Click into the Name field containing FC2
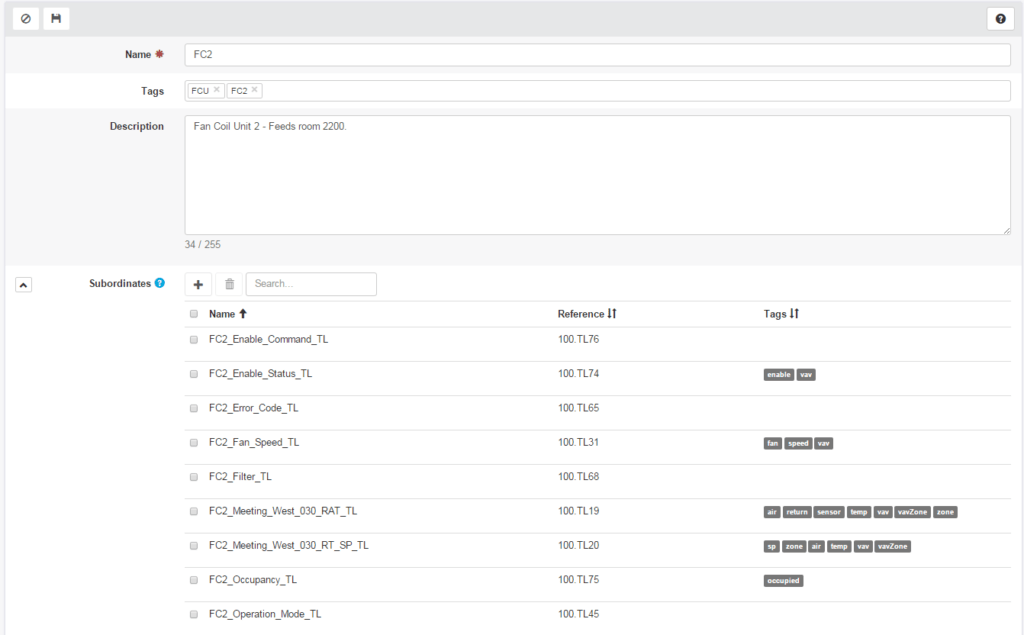 (x=598, y=54)
